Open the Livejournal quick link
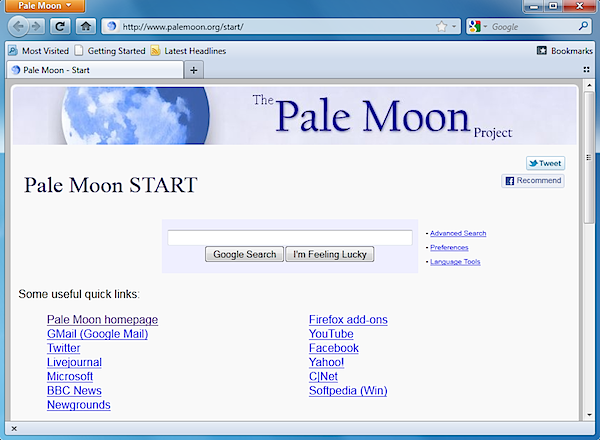 pos(74,362)
